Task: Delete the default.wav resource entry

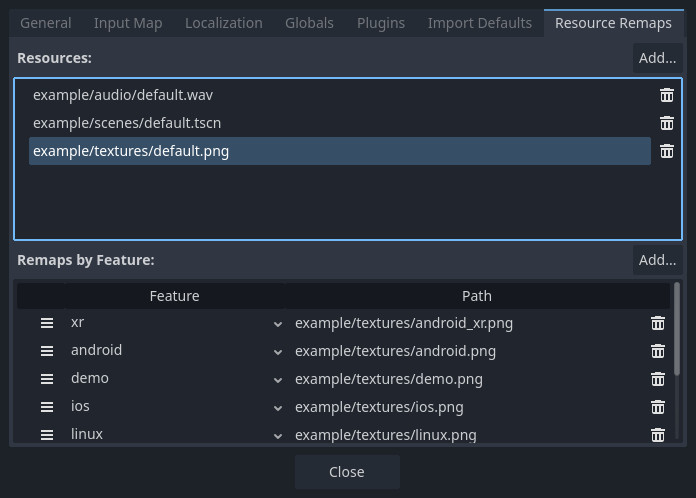Action: pyautogui.click(x=667, y=95)
